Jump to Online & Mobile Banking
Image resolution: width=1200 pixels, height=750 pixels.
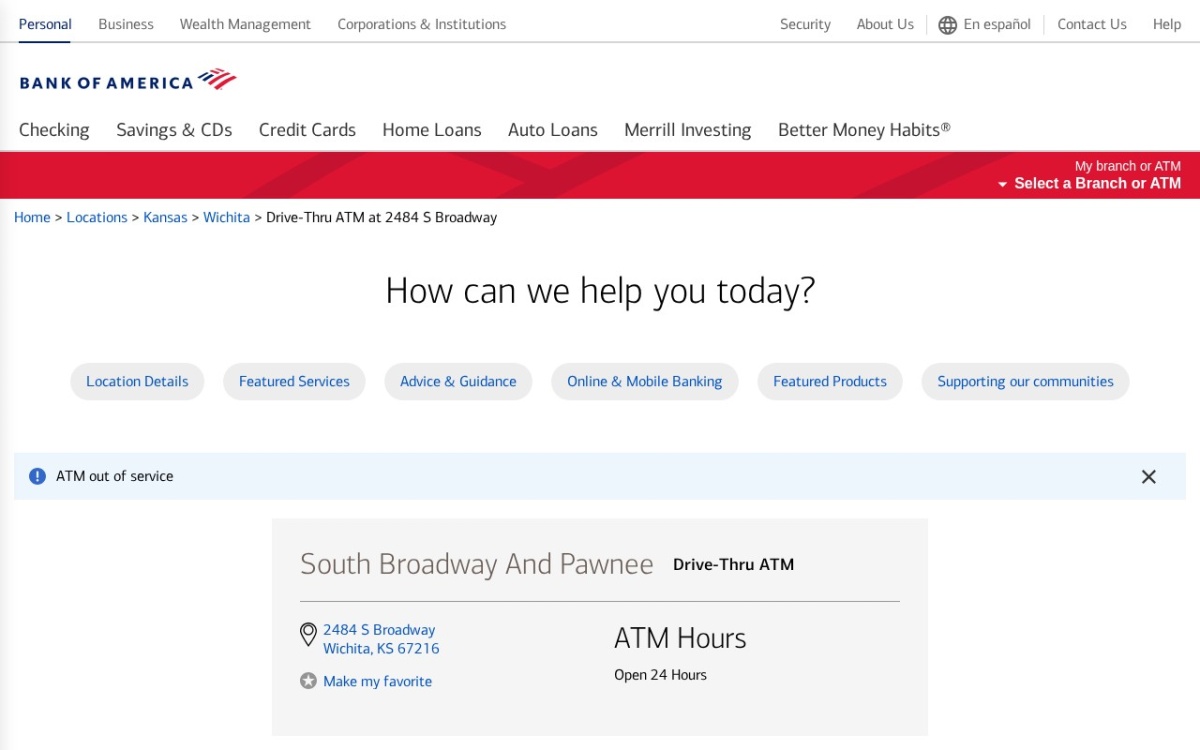coord(645,381)
